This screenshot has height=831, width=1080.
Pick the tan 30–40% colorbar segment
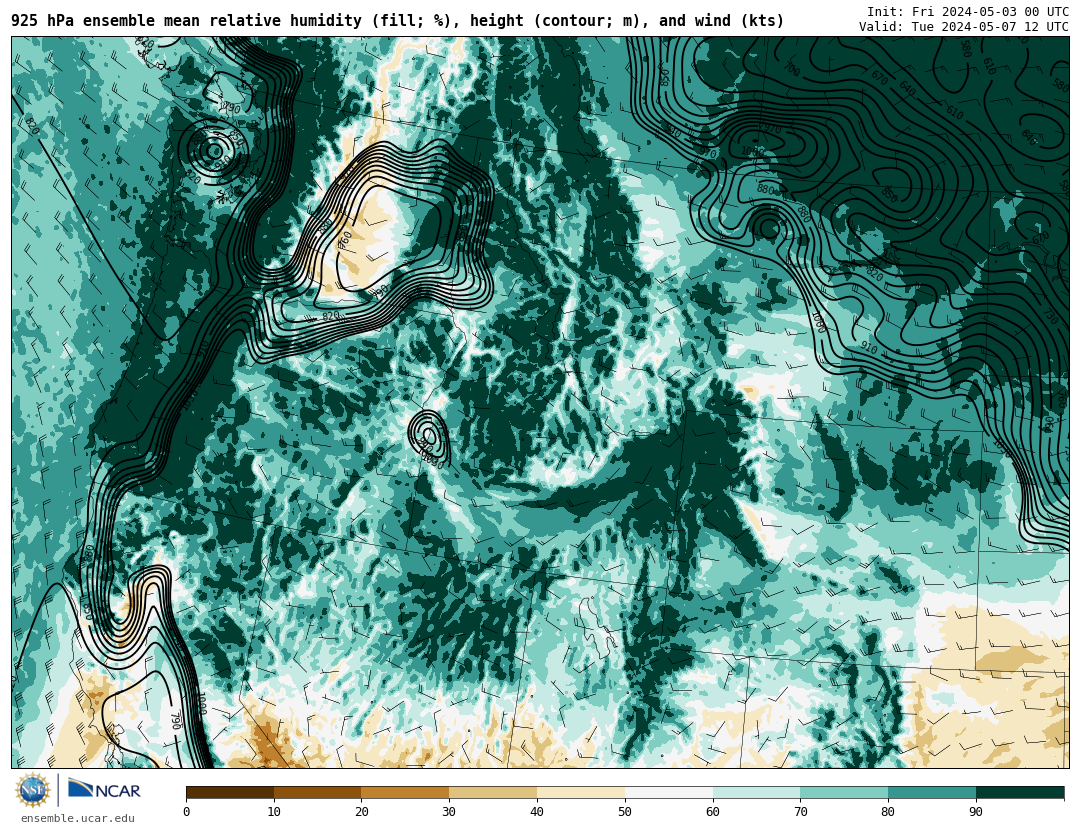493,793
